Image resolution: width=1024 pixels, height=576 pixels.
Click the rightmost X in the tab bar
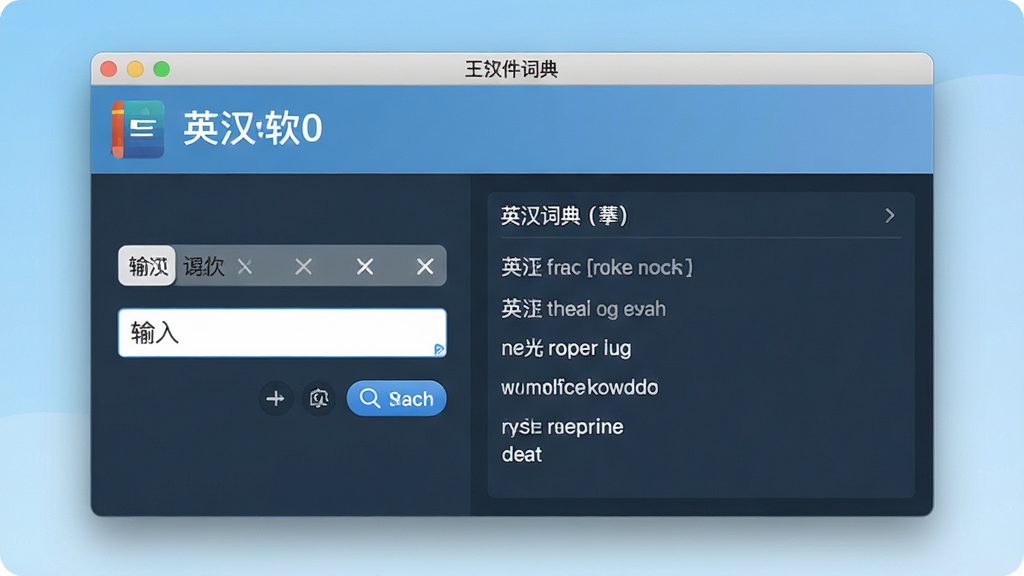coord(425,266)
